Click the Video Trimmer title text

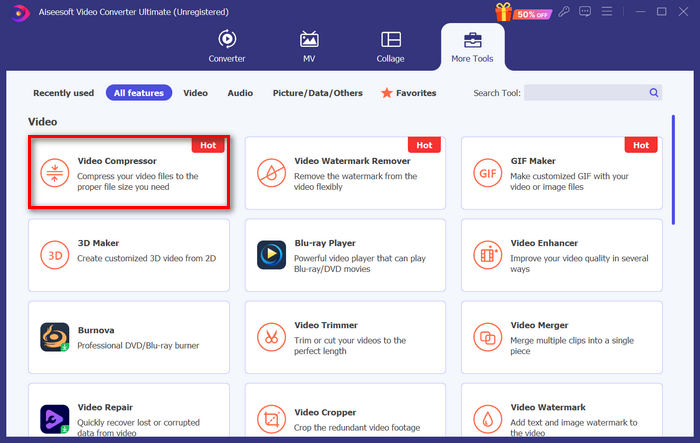(326, 325)
